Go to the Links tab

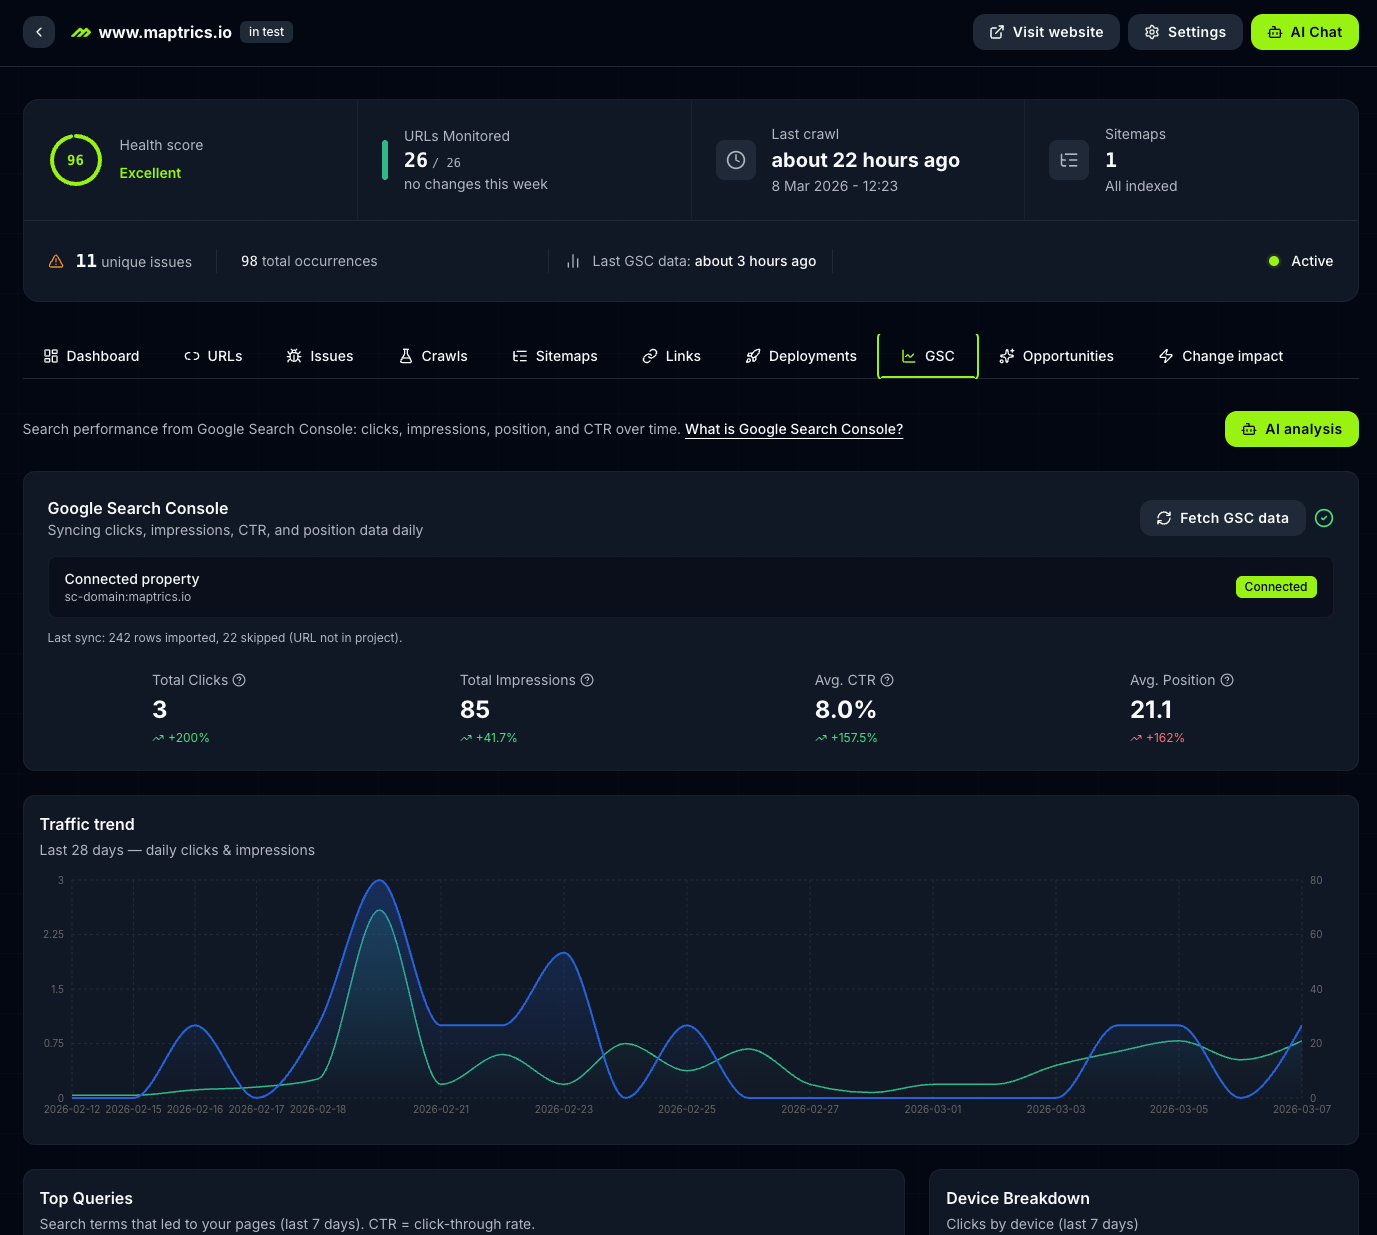point(671,356)
